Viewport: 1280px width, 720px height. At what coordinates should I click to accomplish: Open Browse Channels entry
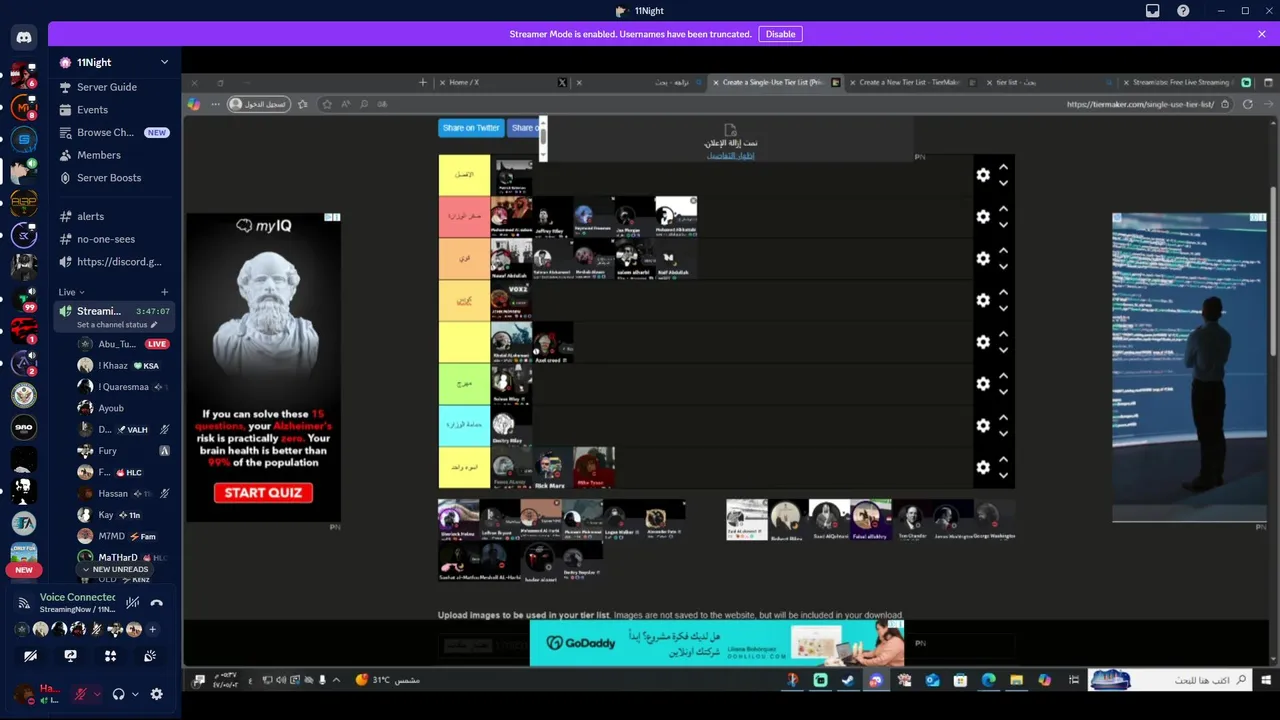115,132
